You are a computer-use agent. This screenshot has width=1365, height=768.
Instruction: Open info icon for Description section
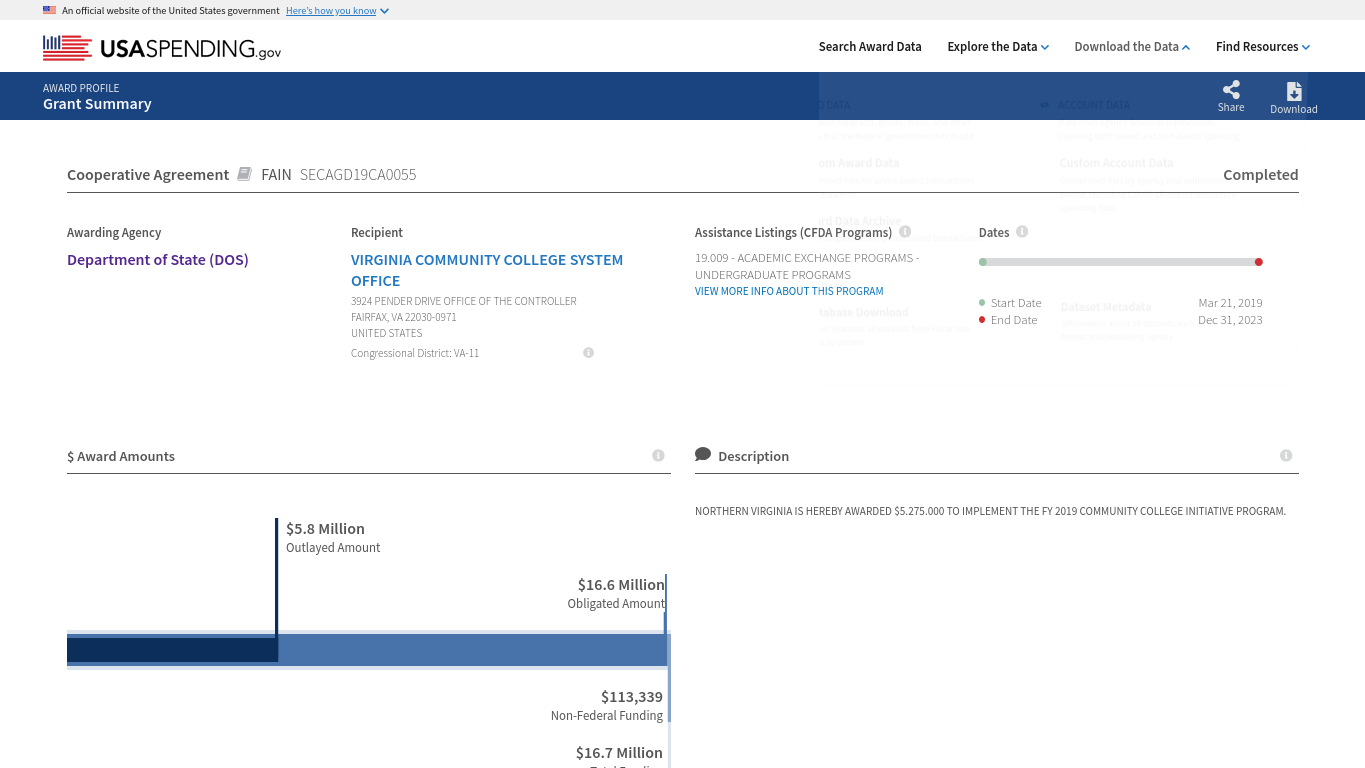point(1286,455)
